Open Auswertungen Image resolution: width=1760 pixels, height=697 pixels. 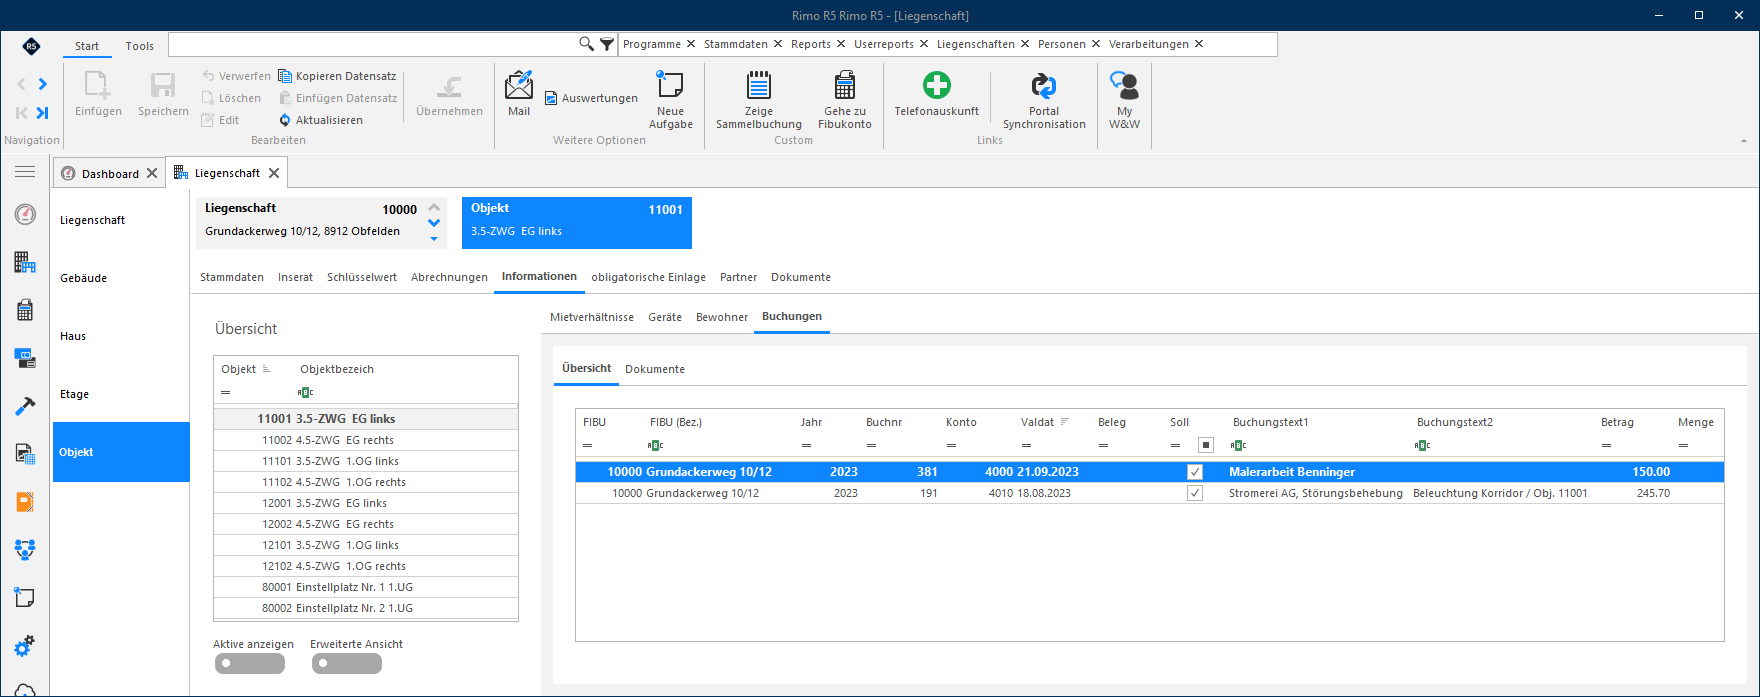pyautogui.click(x=591, y=98)
